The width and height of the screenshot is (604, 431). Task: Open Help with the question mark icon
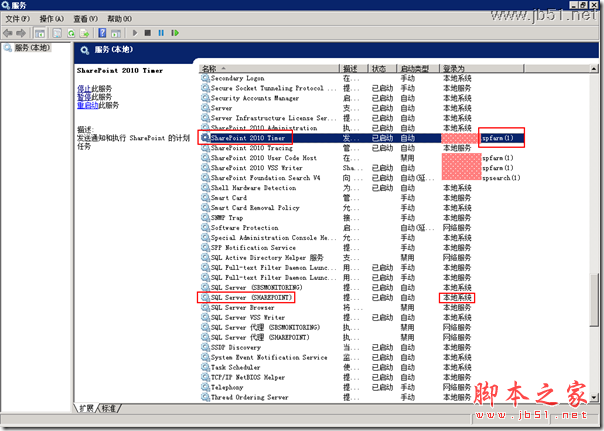click(x=102, y=33)
